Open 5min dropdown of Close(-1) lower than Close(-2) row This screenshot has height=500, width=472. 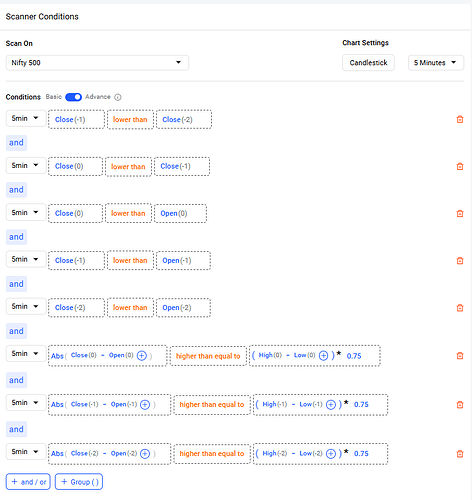tap(26, 118)
